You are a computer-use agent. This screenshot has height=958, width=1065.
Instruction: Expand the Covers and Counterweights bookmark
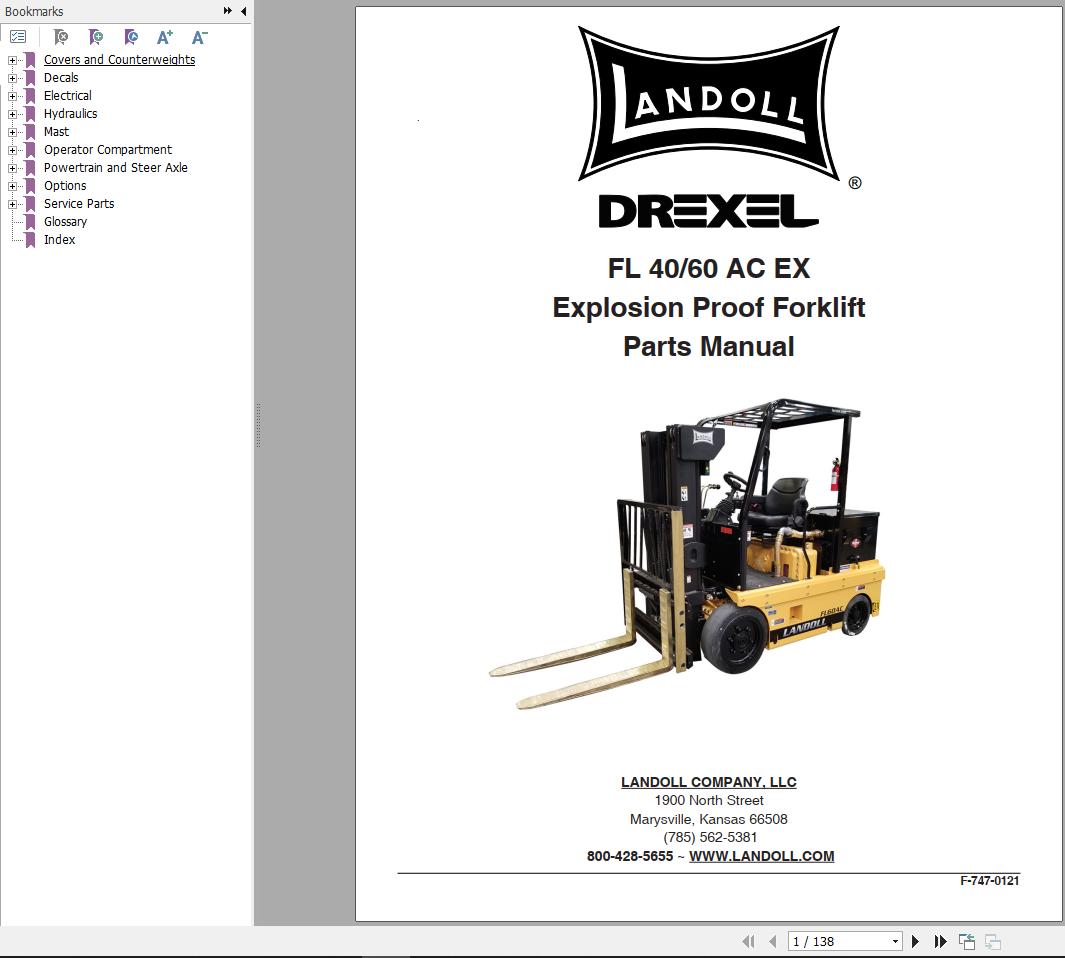coord(11,60)
